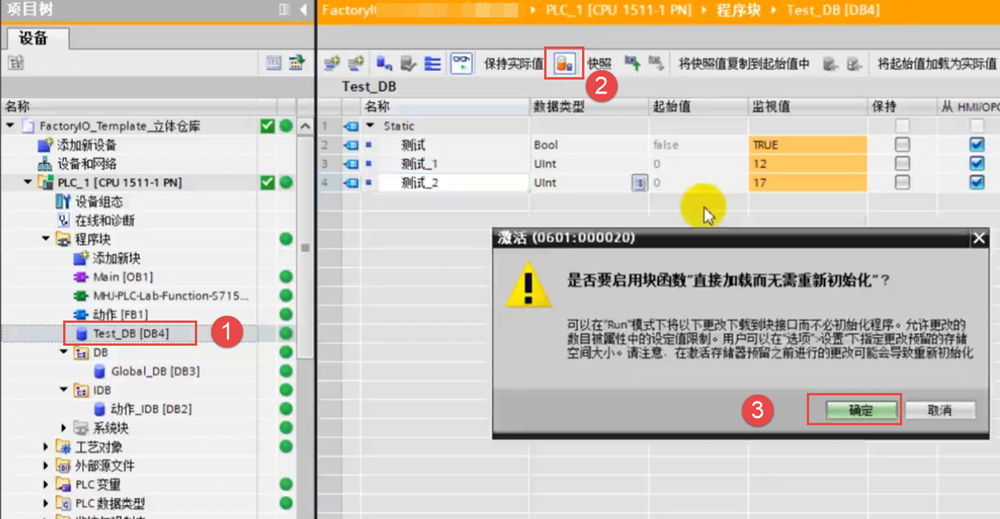The height and width of the screenshot is (519, 1000).
Task: Click the data type selector icon in 测试_2 row
Action: (639, 183)
